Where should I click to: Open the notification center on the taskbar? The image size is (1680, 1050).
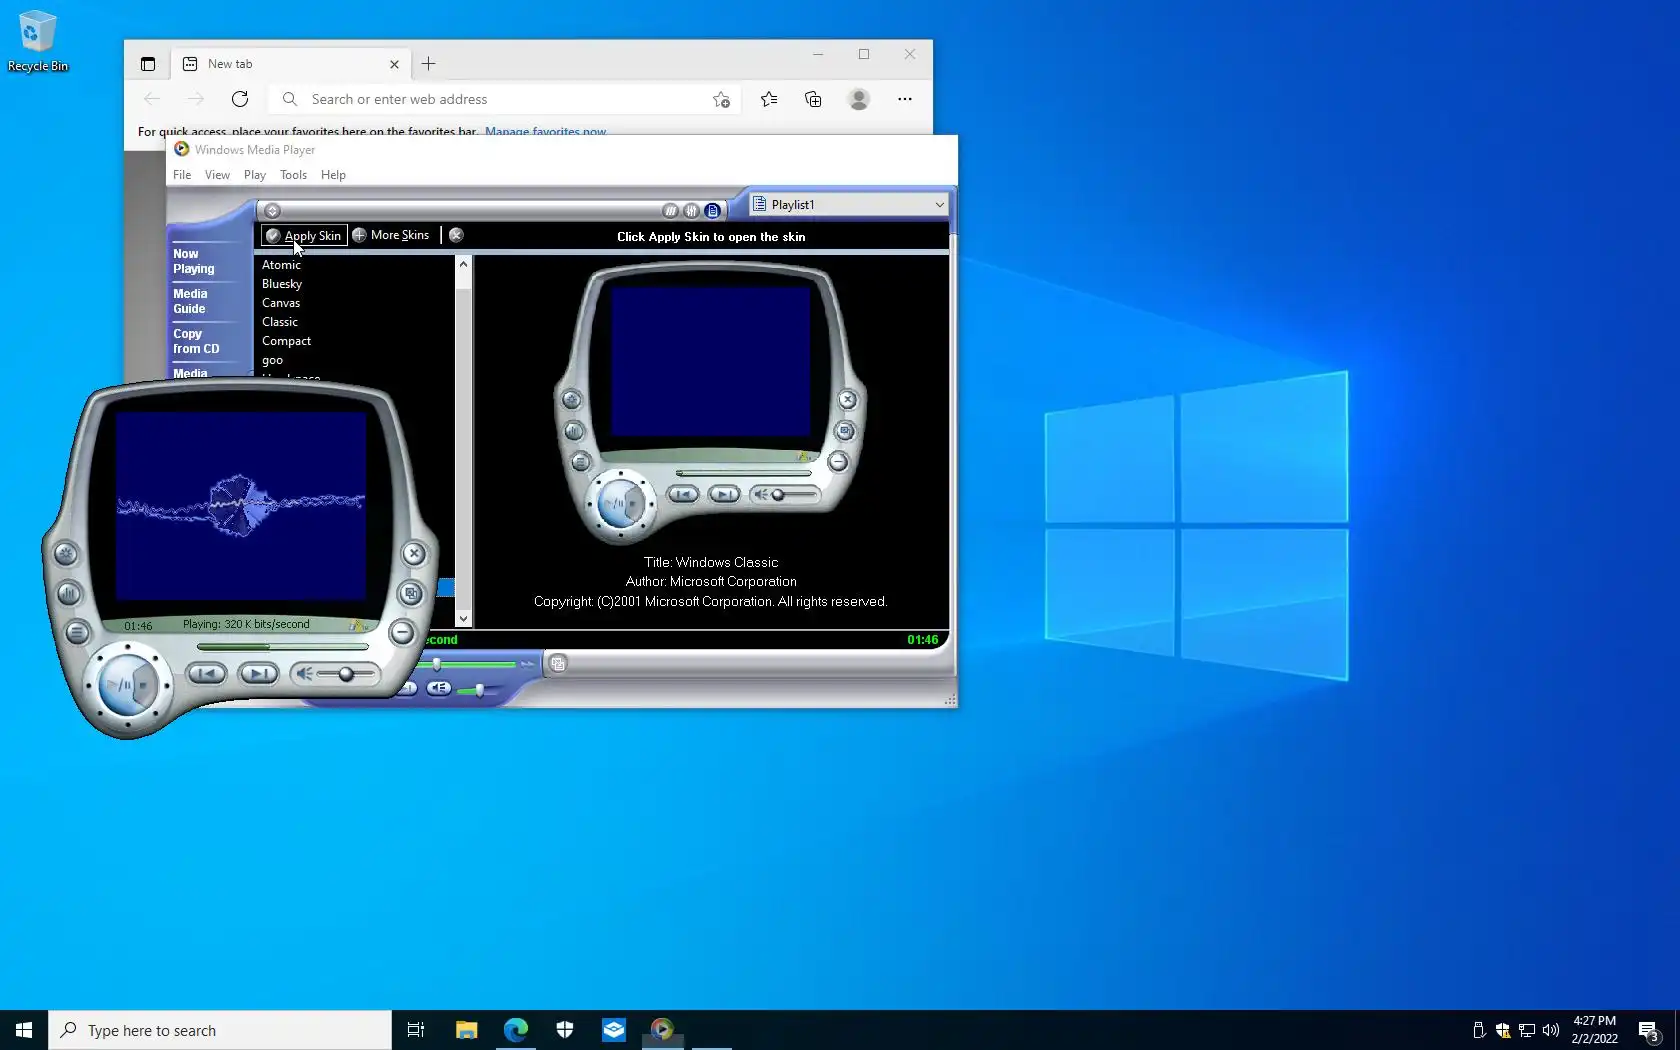coord(1649,1030)
